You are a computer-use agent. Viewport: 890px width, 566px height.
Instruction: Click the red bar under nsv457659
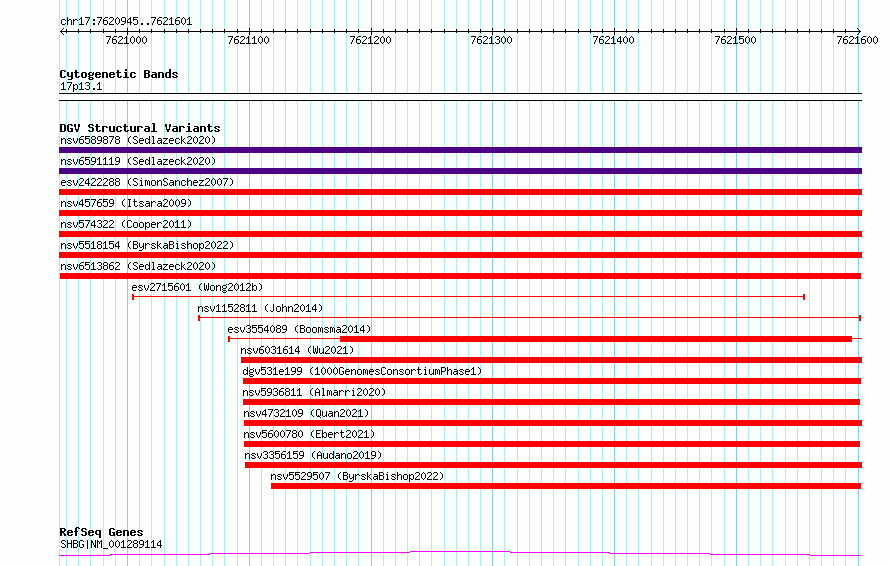[460, 213]
